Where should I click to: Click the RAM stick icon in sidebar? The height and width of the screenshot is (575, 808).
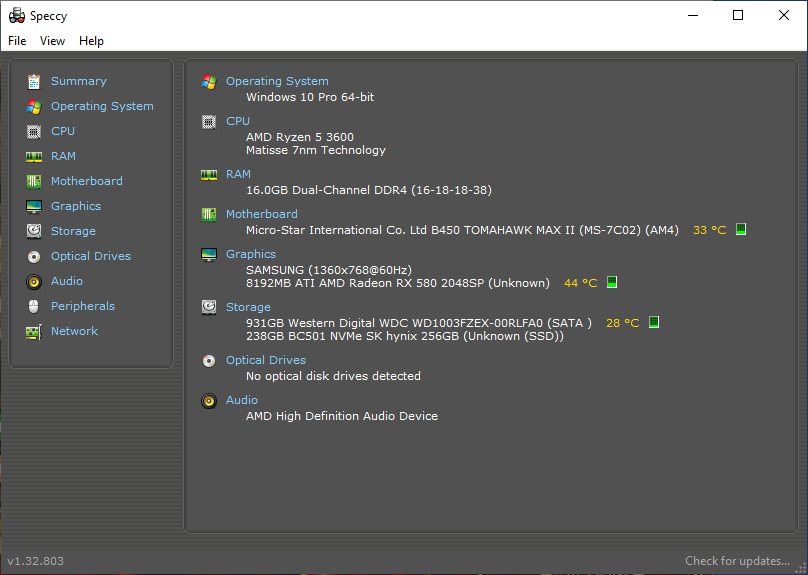coord(34,157)
